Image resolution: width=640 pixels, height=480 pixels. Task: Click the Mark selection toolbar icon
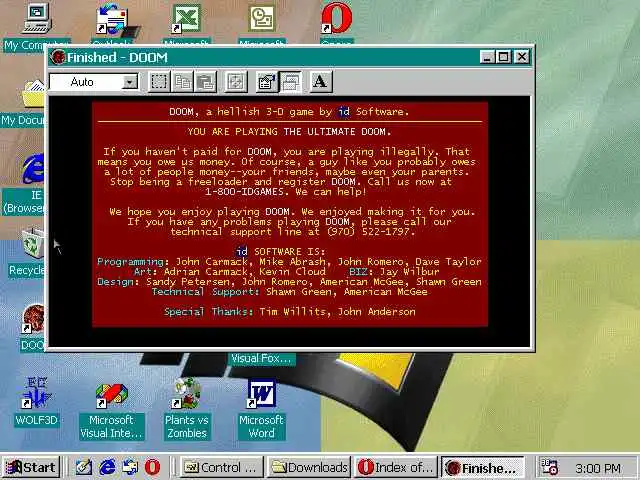[159, 82]
